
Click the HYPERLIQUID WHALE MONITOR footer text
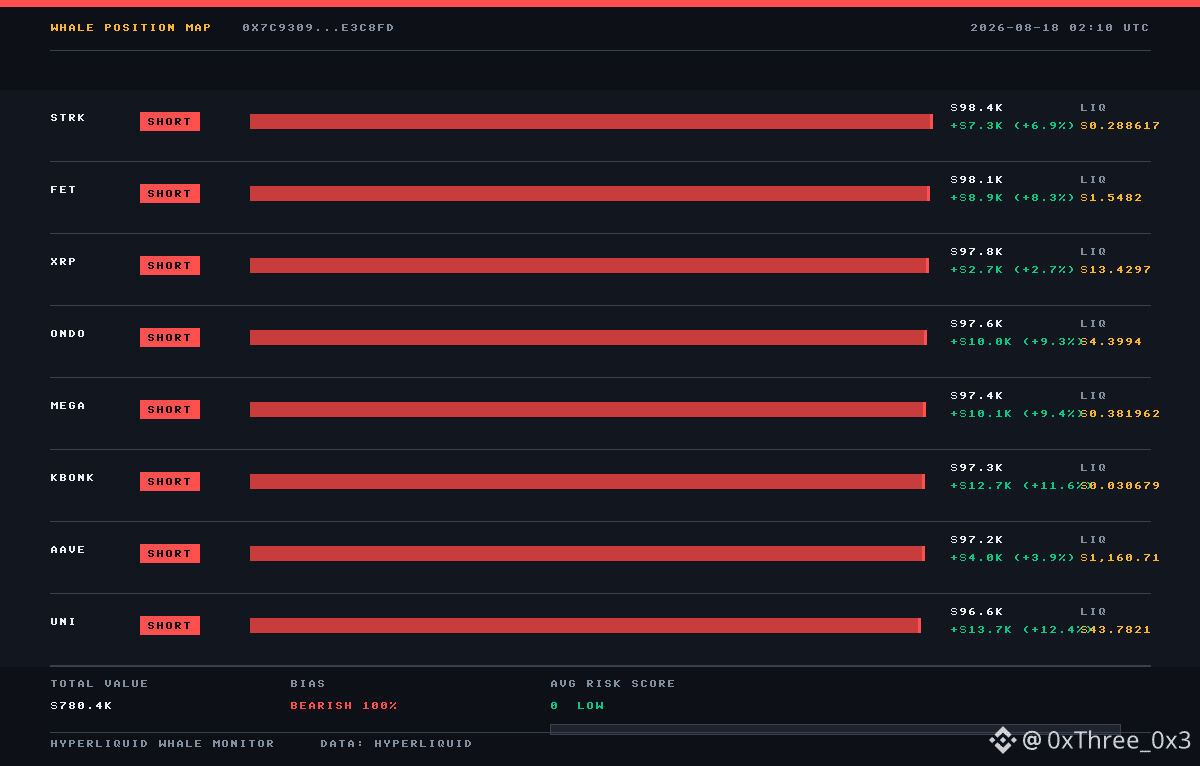click(162, 744)
